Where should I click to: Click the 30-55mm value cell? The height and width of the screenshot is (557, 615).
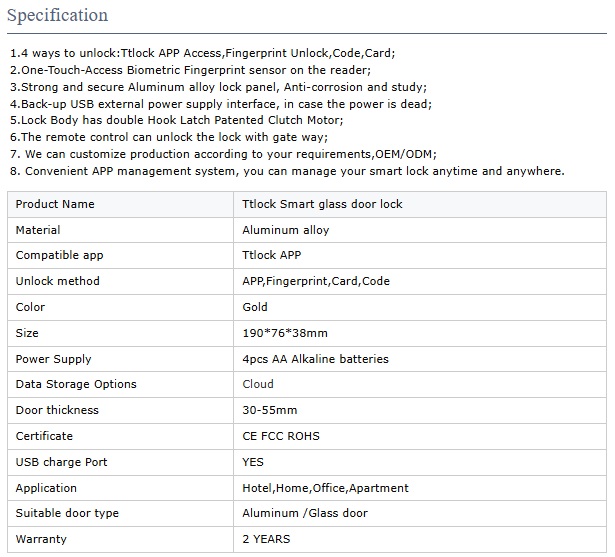420,410
